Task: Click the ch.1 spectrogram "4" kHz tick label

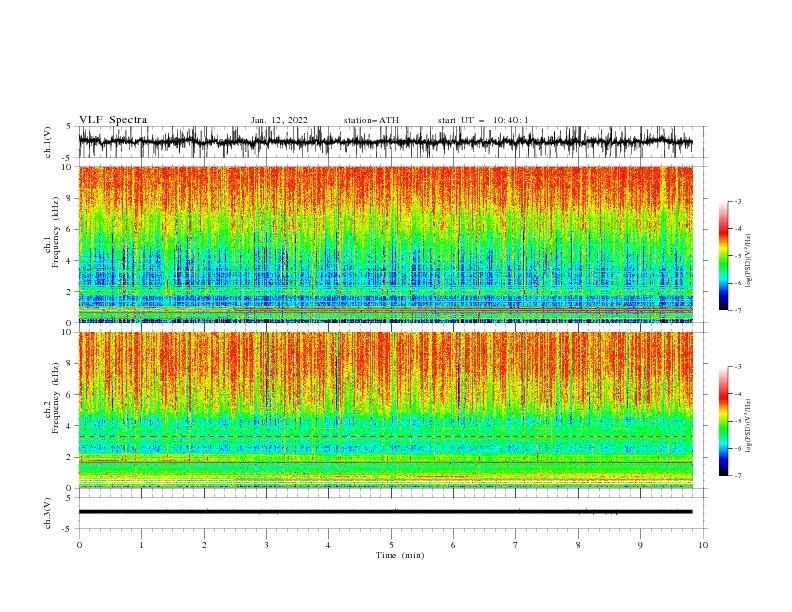Action: (x=70, y=261)
